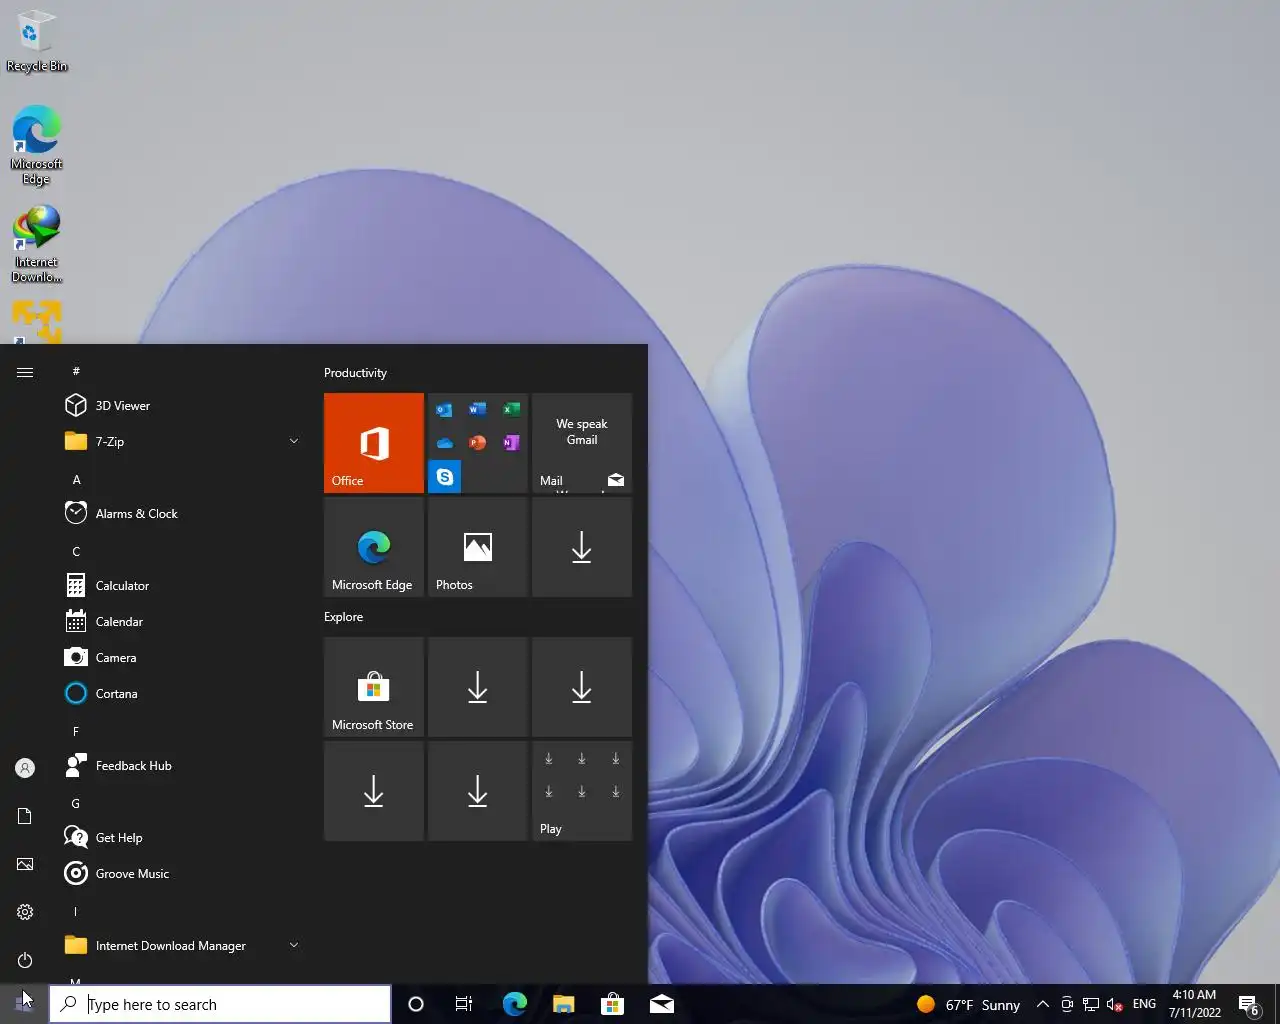Open the notification center
Image resolution: width=1280 pixels, height=1024 pixels.
tap(1249, 1004)
